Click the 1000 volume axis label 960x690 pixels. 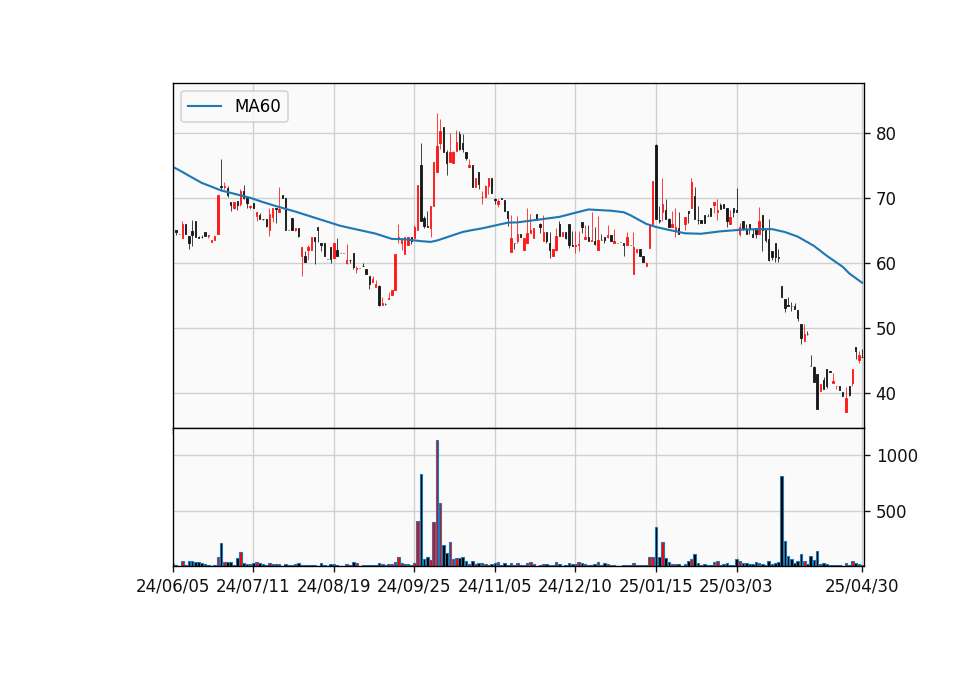coord(897,456)
